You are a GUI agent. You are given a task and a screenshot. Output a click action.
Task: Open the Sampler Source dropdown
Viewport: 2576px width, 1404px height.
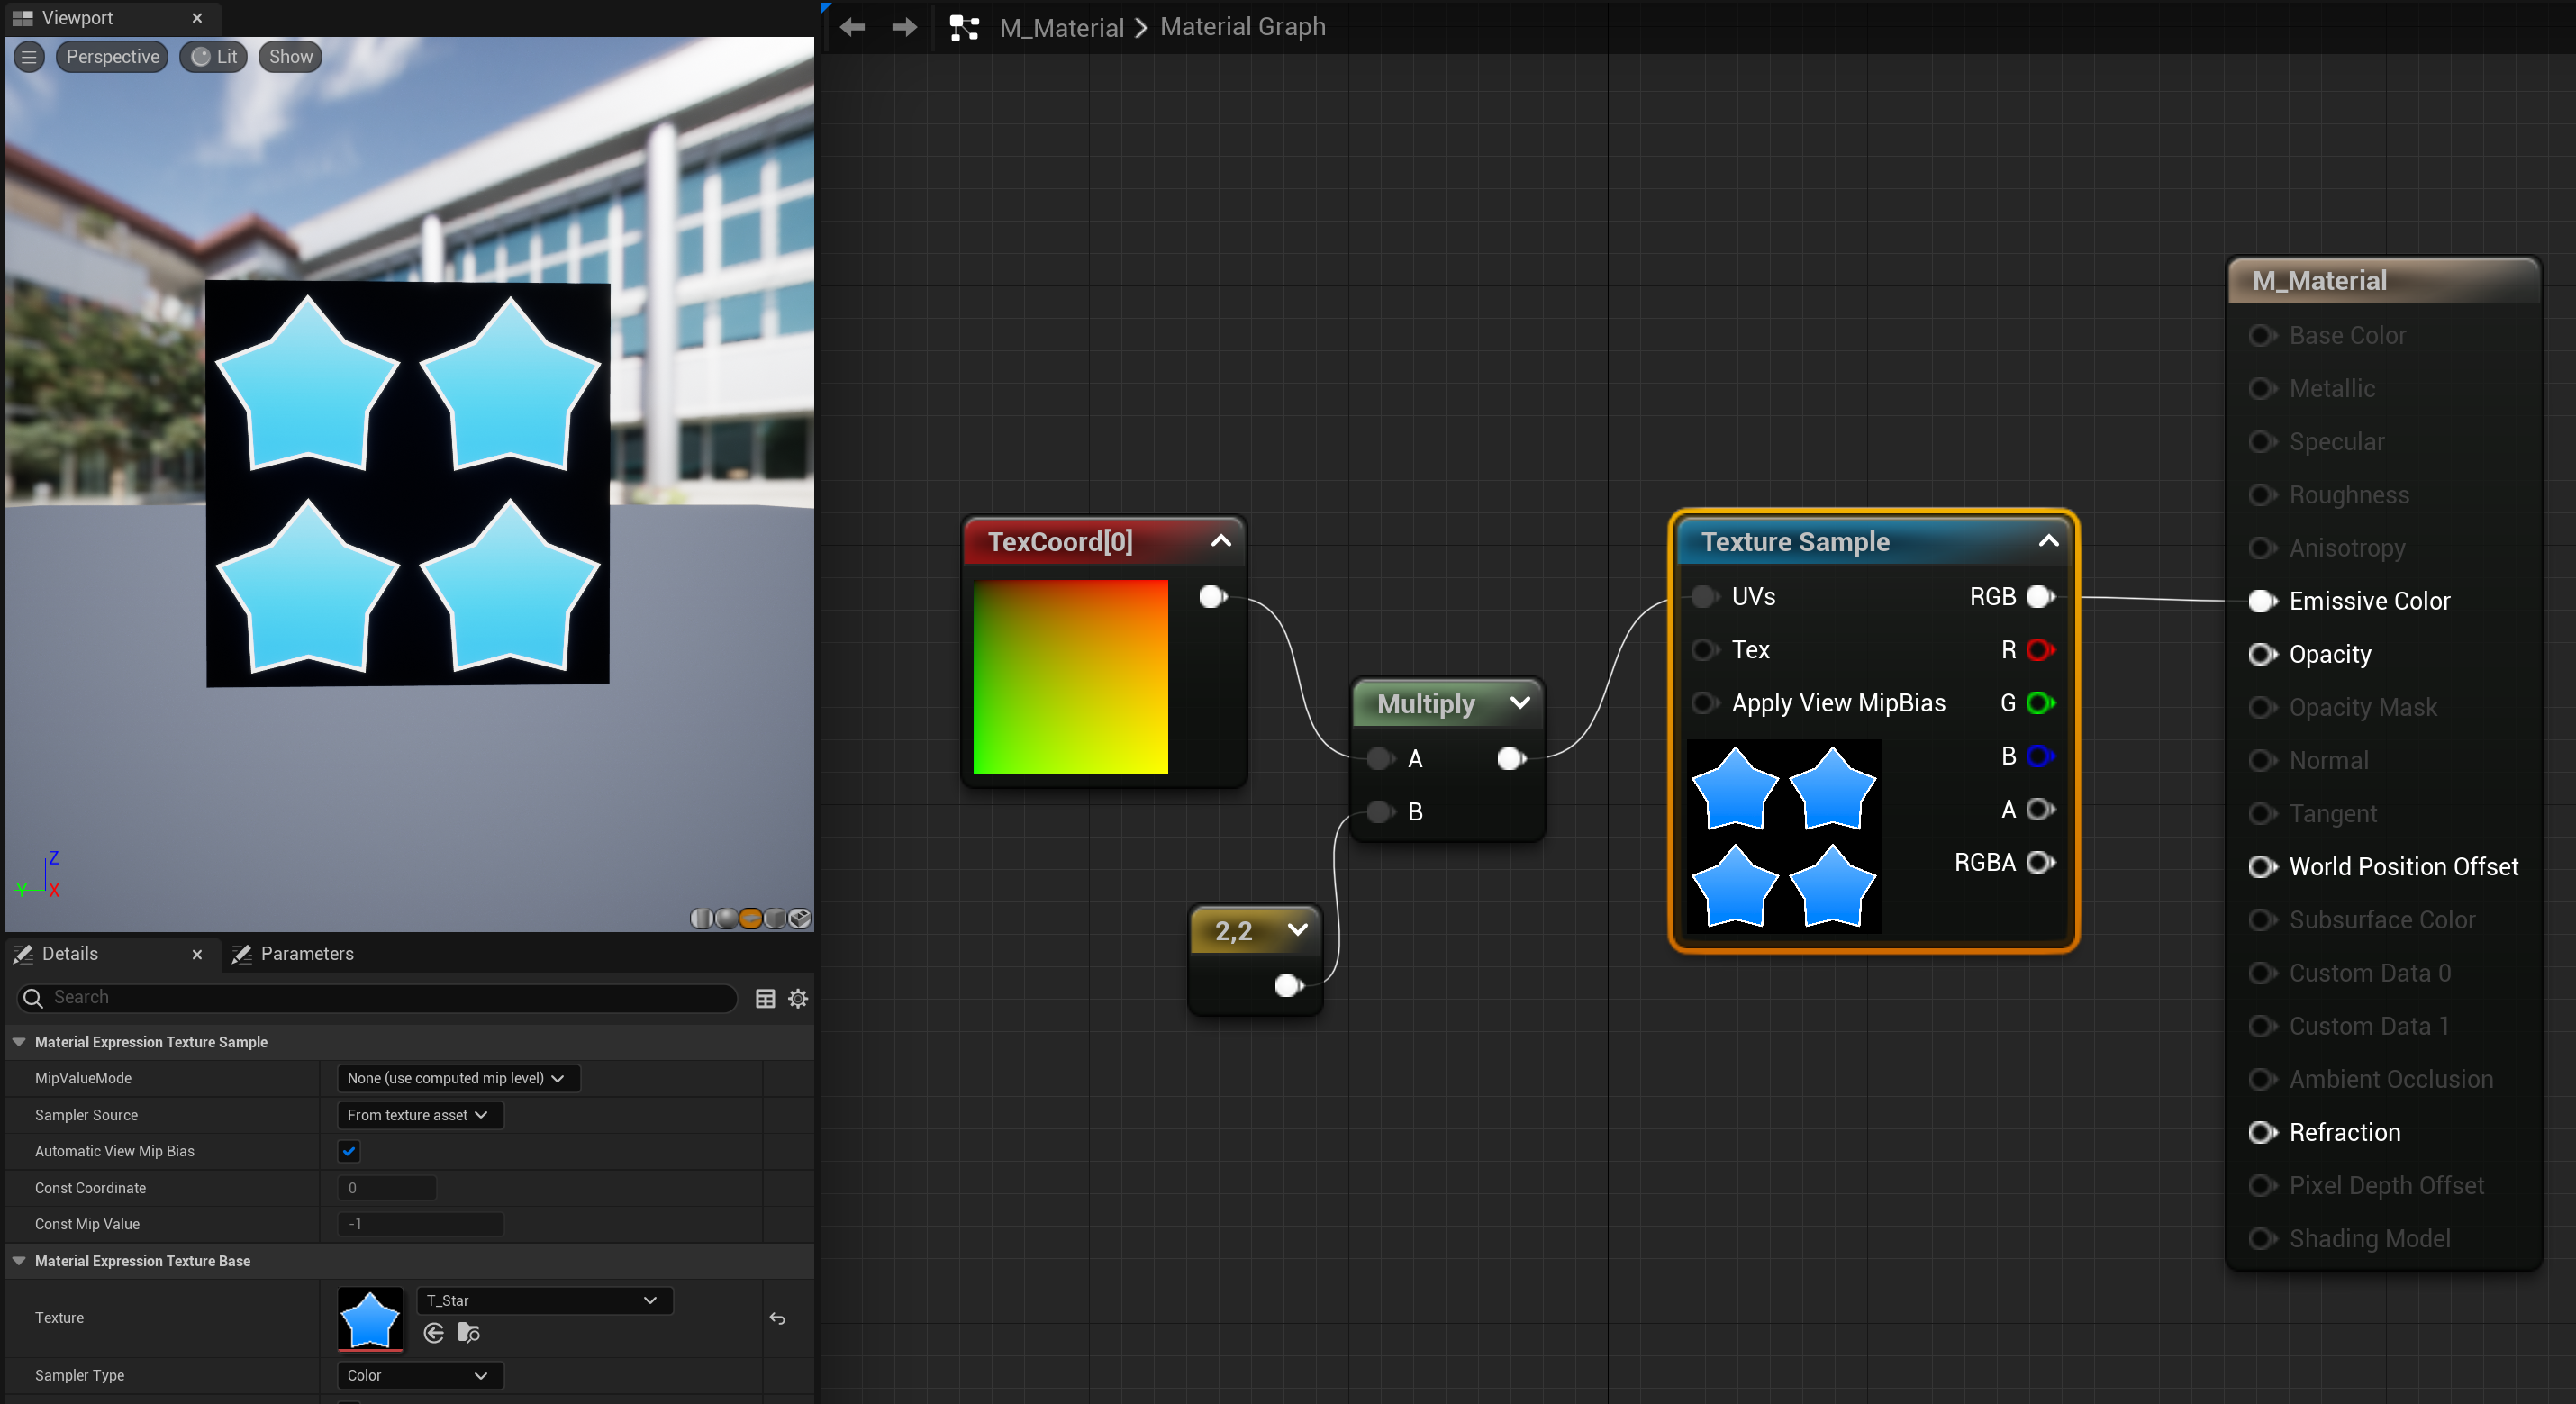419,1115
